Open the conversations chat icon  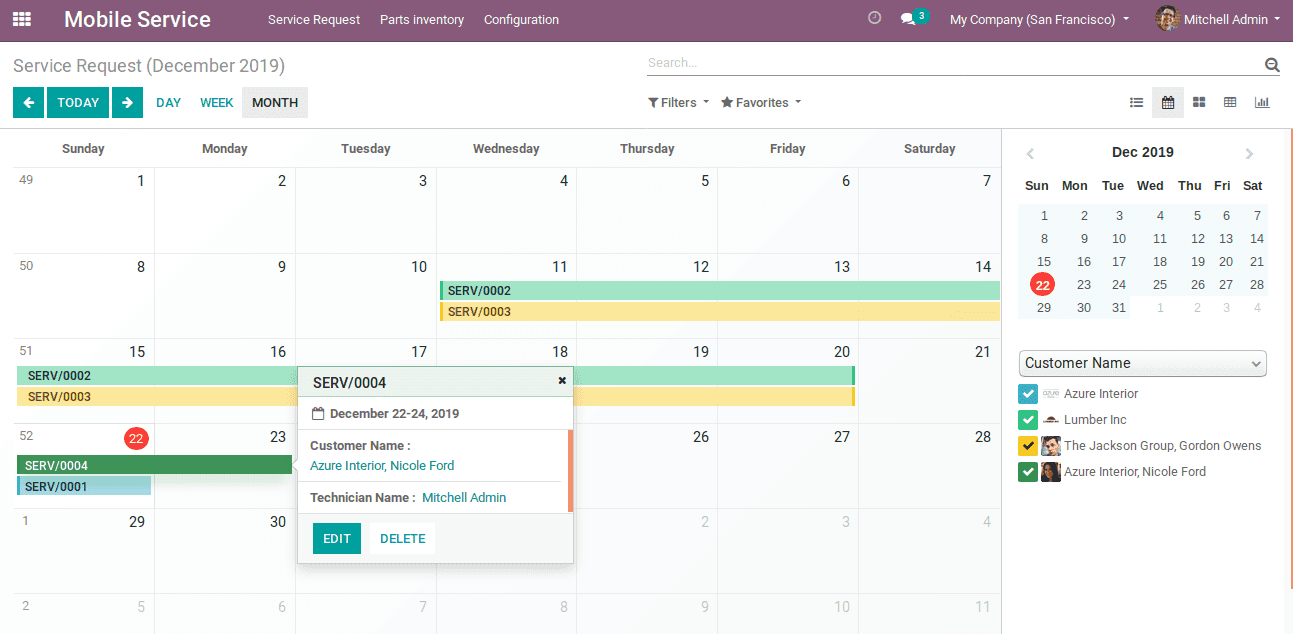(908, 19)
